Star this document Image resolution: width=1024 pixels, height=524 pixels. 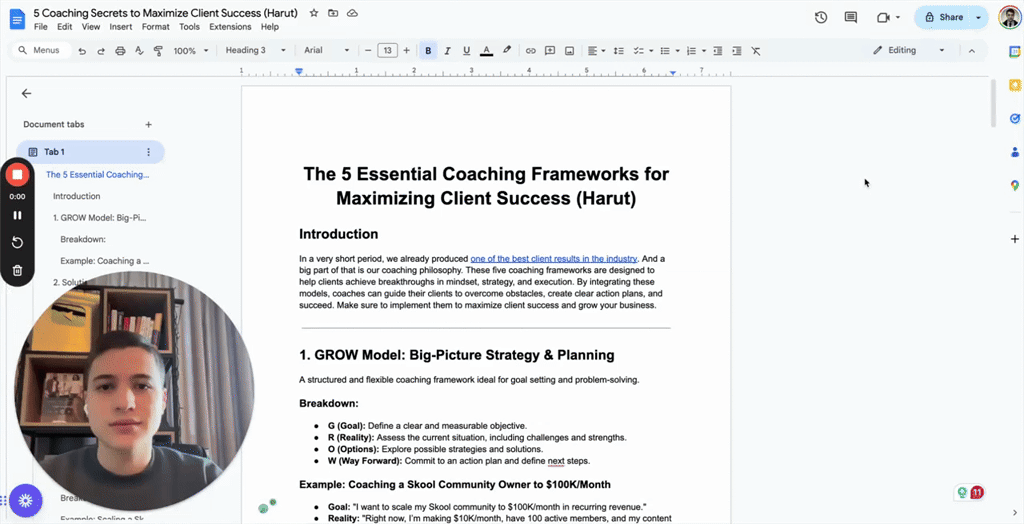313,13
